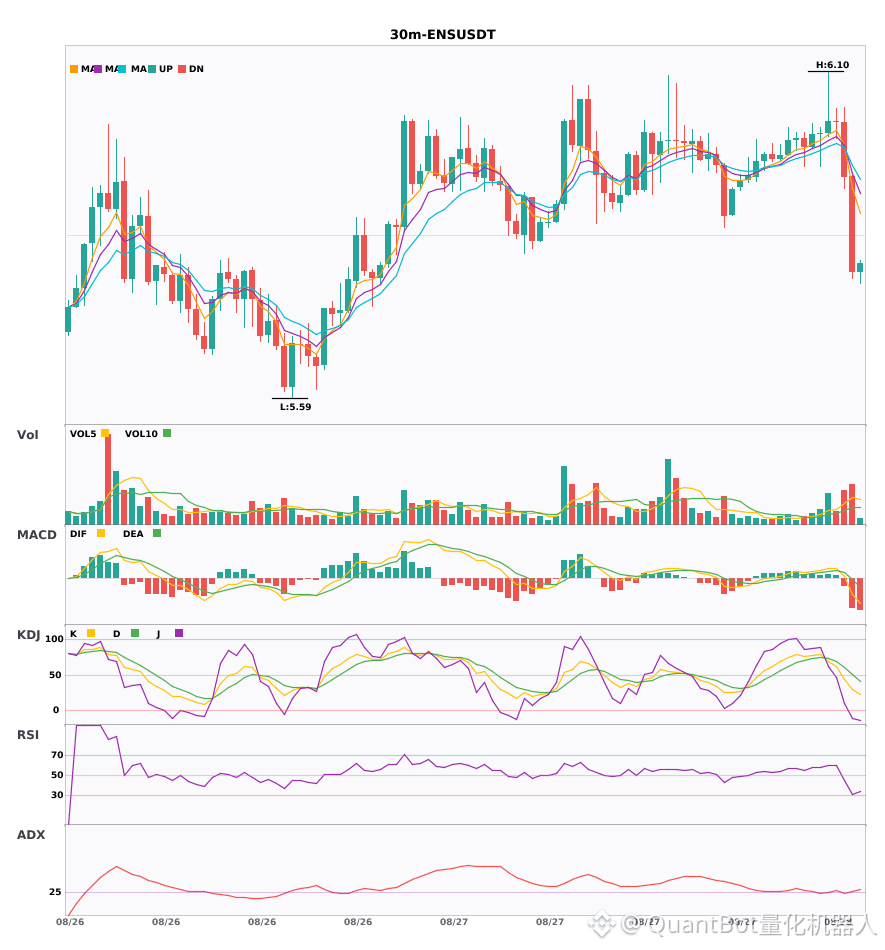Click the cyan MA legend swatch
The height and width of the screenshot is (950, 885).
pyautogui.click(x=122, y=69)
